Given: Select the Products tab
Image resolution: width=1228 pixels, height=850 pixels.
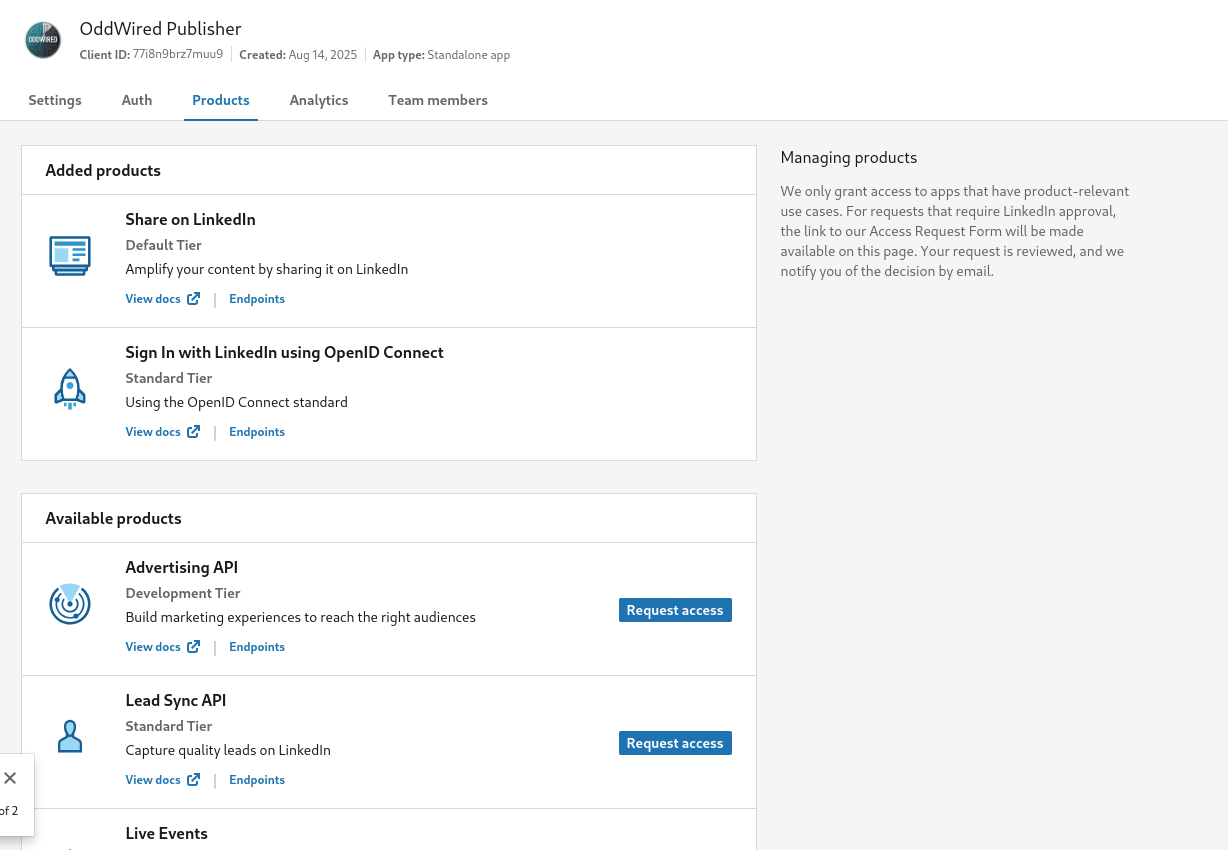Looking at the screenshot, I should click(x=221, y=100).
